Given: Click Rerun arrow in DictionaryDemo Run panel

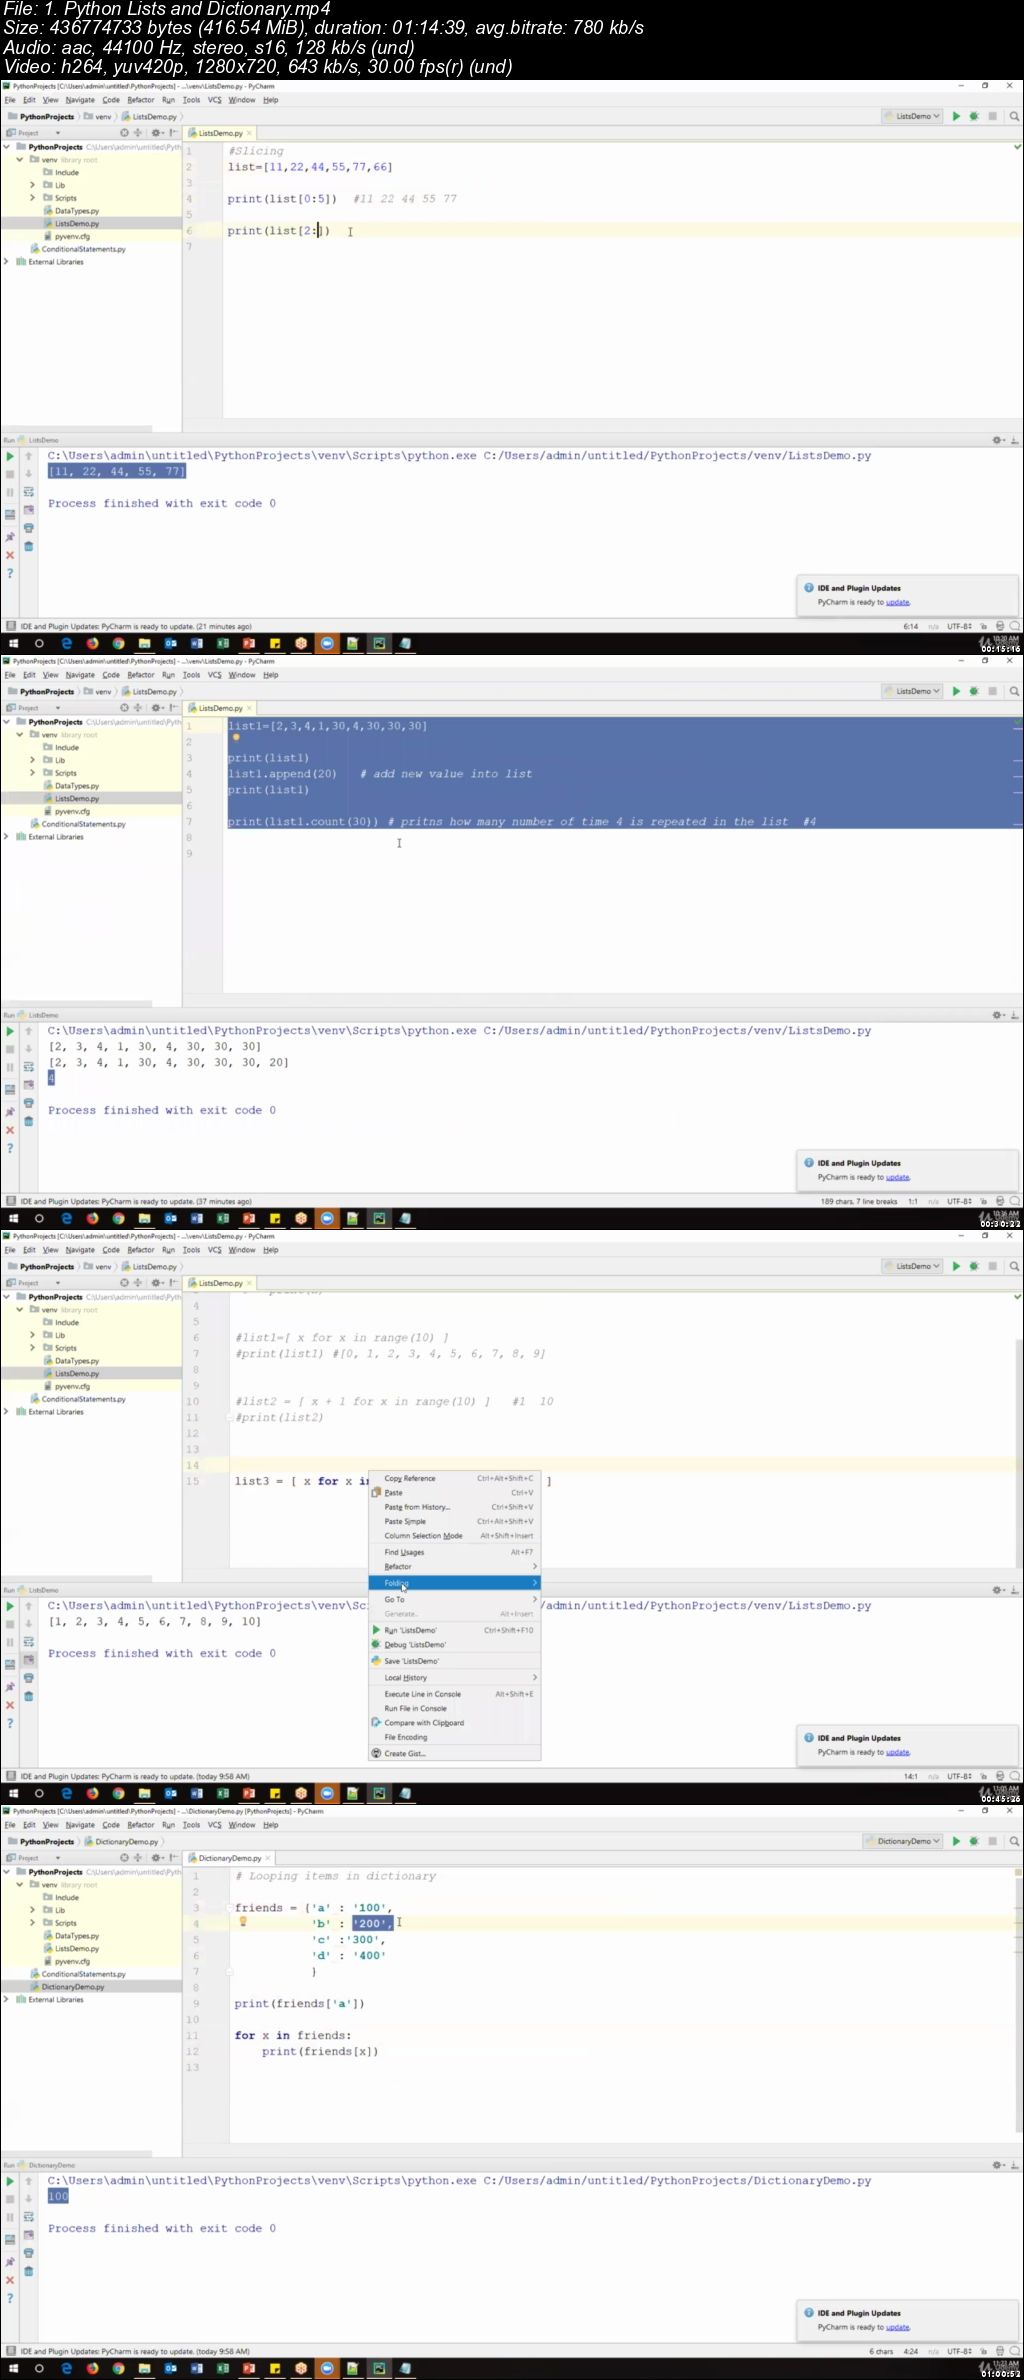Looking at the screenshot, I should (10, 2181).
